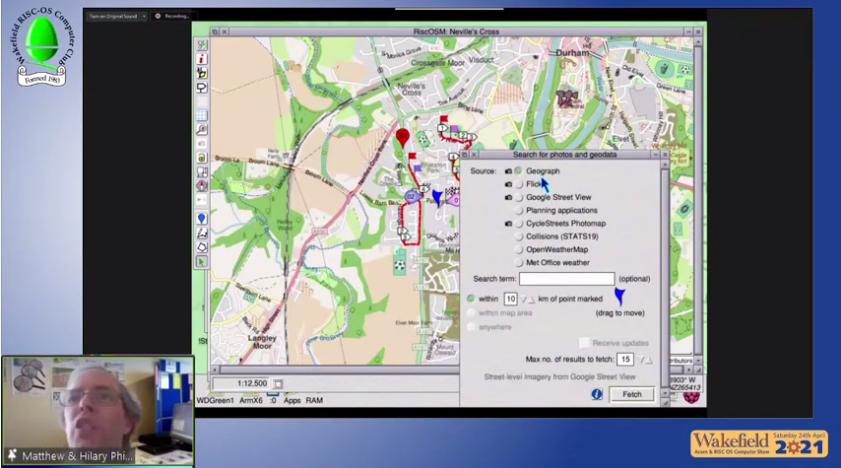This screenshot has height=468, width=841.
Task: Click the Wakefield RISC OS club logo
Action: pos(42,47)
